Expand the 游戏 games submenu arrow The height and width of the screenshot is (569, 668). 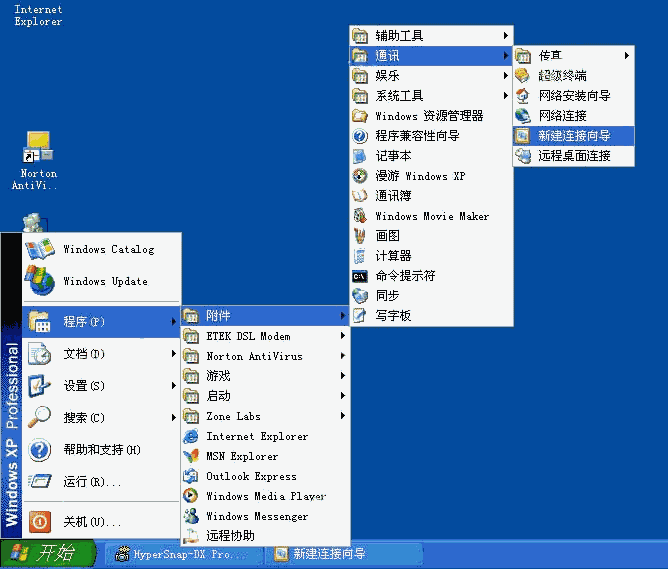pos(343,375)
